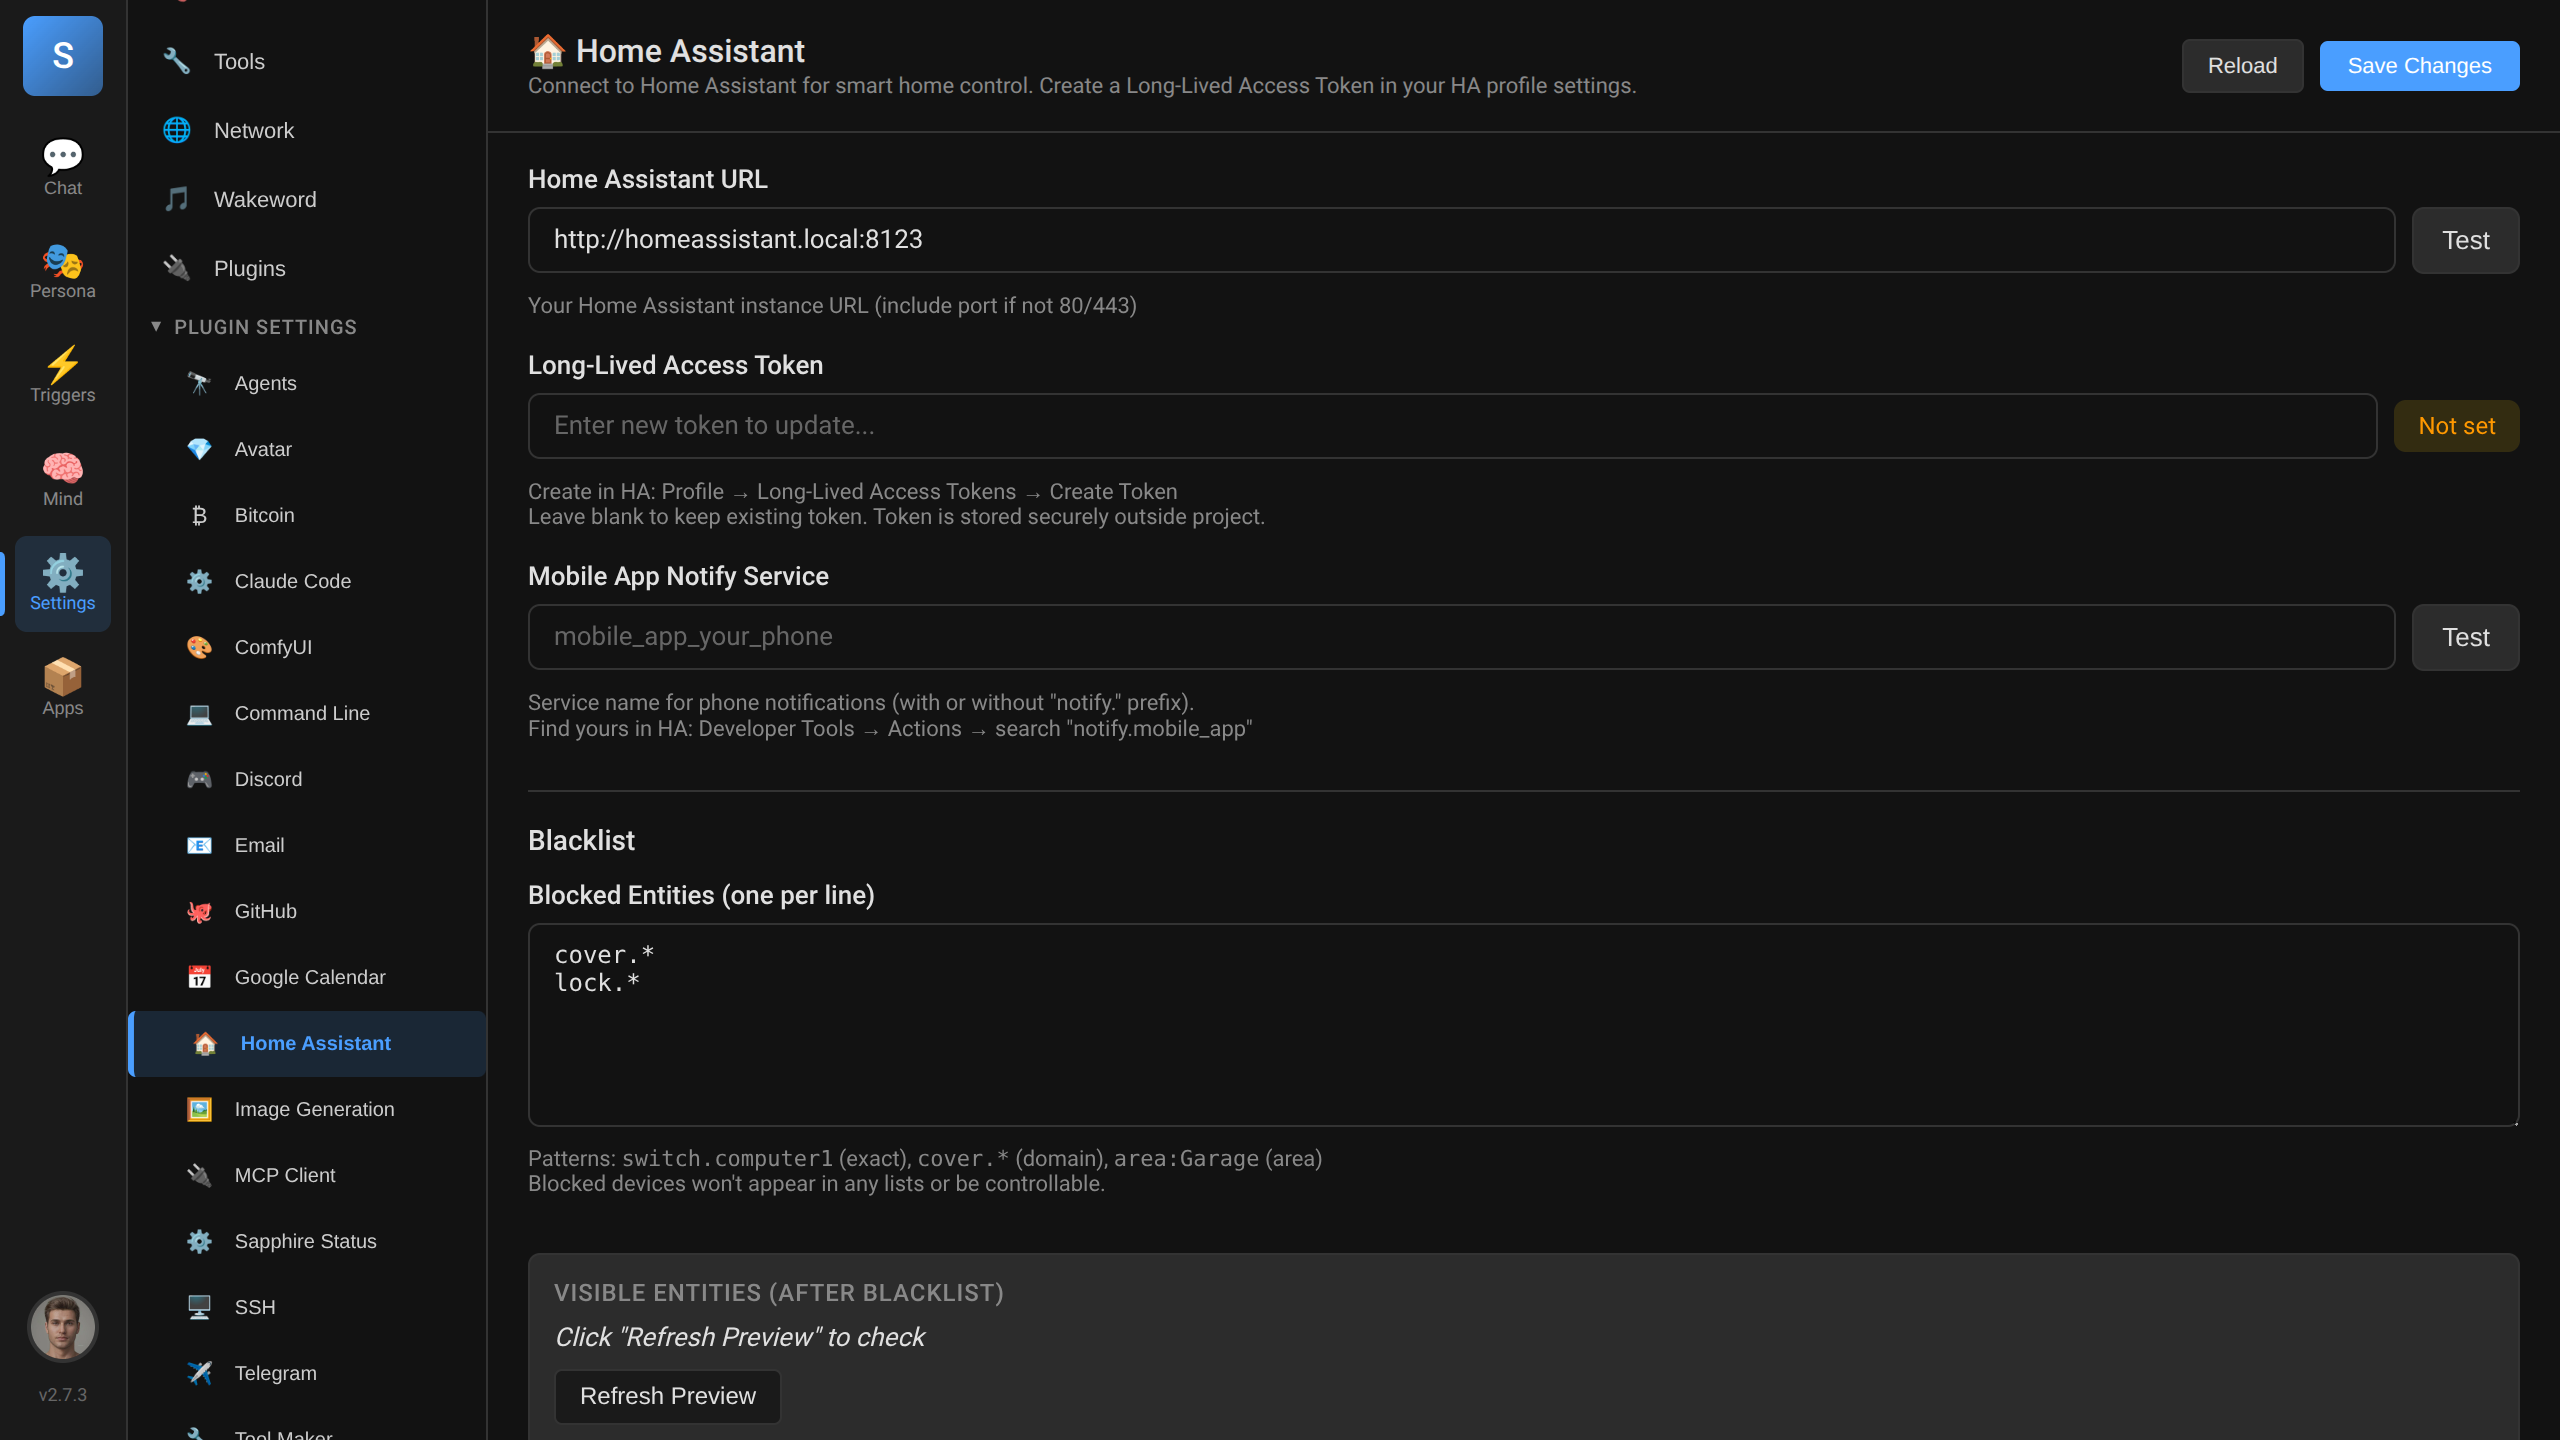
Task: Collapse the Plugin Settings section
Action: pyautogui.click(x=255, y=327)
